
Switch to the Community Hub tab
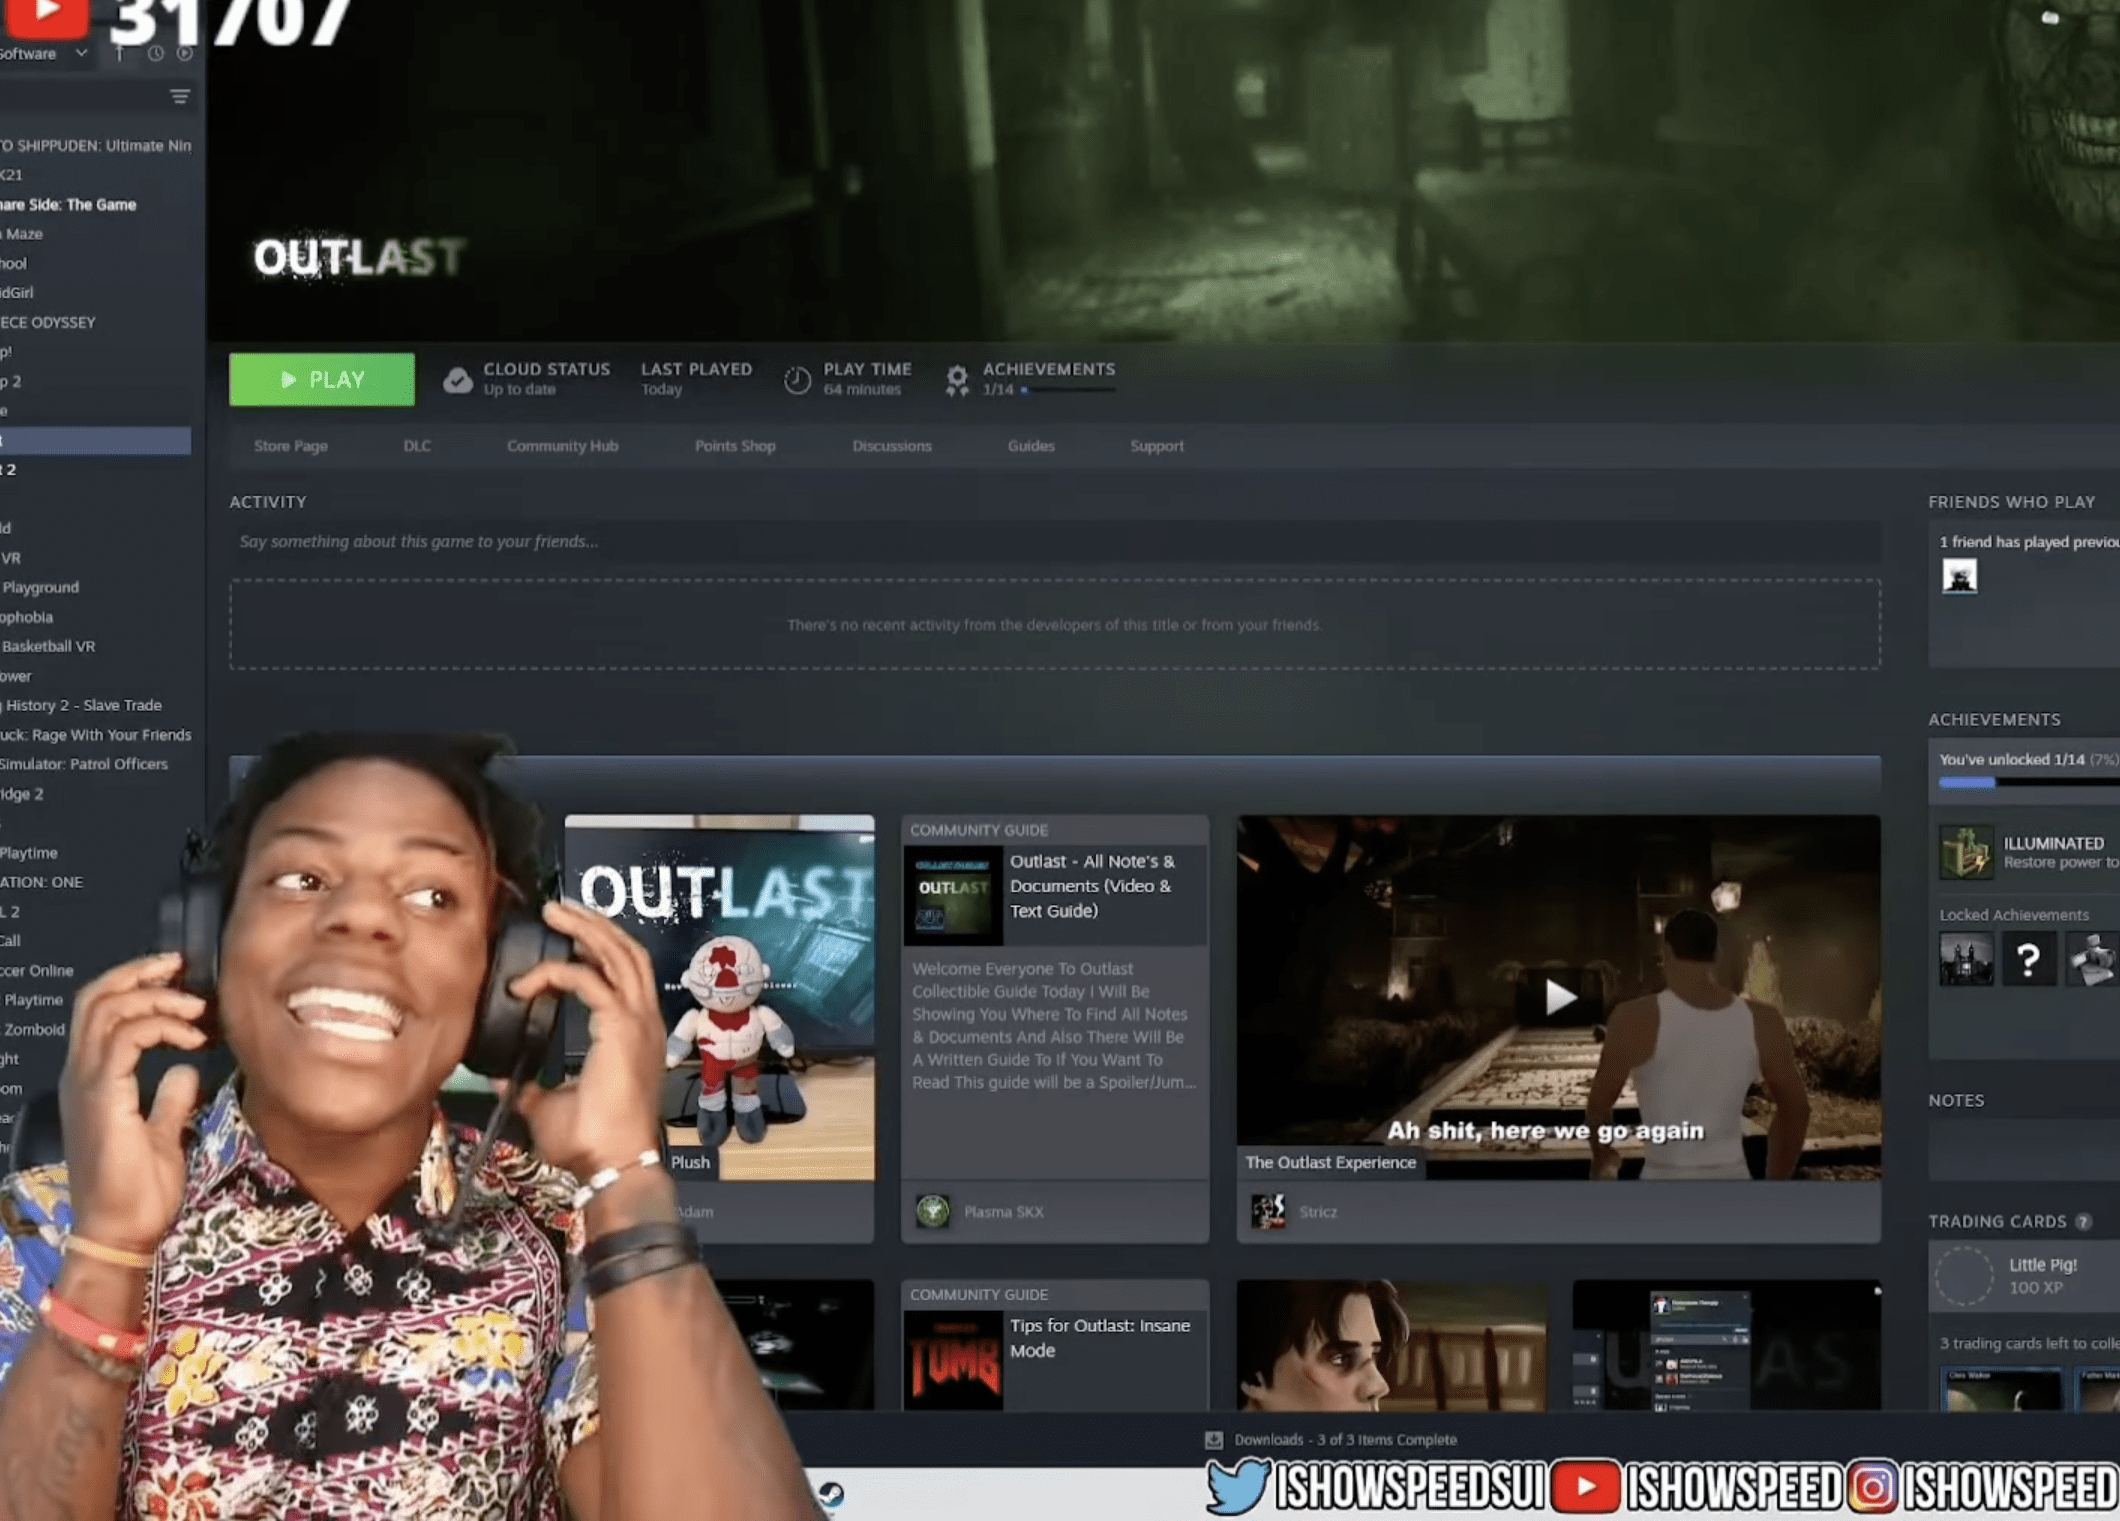pyautogui.click(x=562, y=446)
